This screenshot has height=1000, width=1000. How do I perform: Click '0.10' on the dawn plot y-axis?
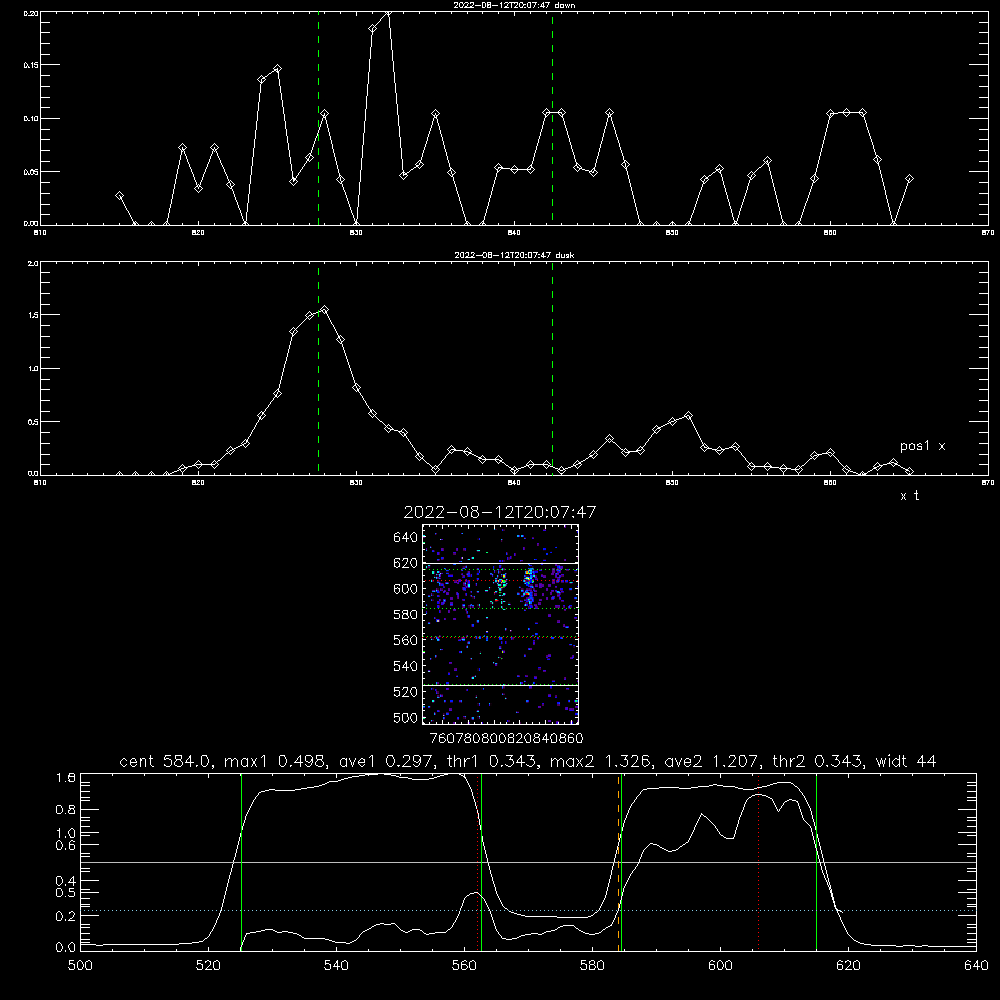pyautogui.click(x=31, y=119)
